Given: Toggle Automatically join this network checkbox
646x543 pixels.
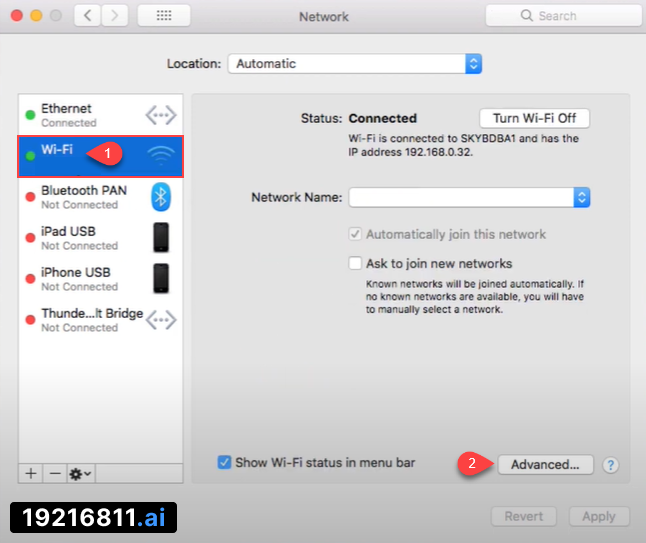Looking at the screenshot, I should (x=355, y=234).
